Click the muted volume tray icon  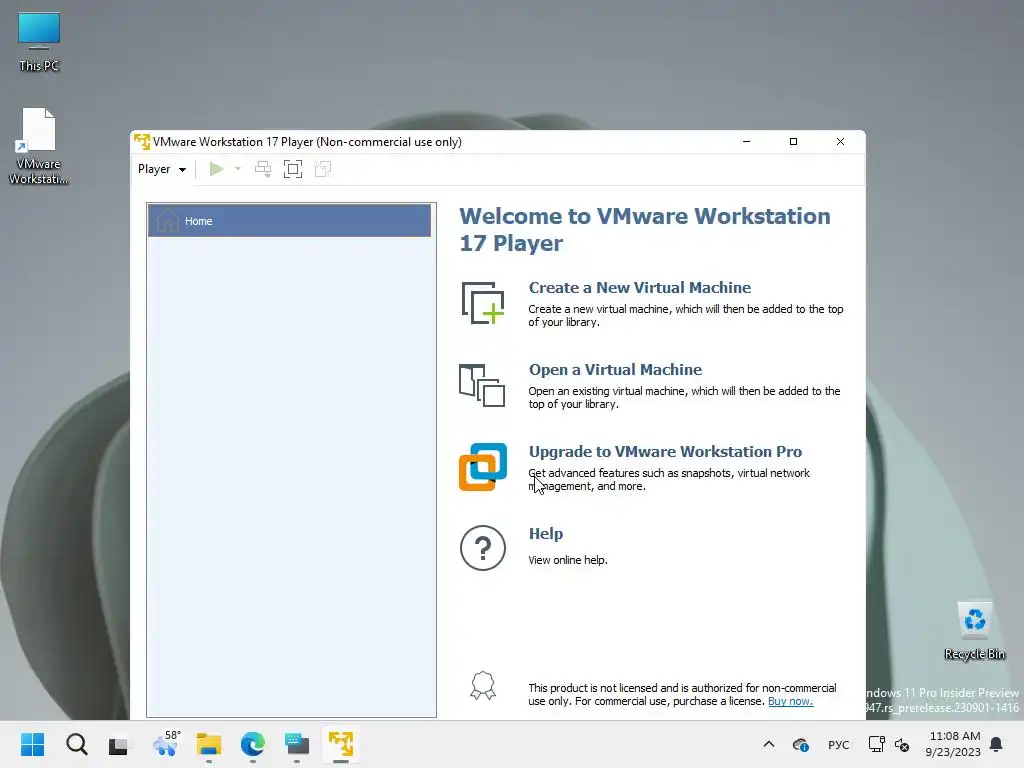point(902,744)
